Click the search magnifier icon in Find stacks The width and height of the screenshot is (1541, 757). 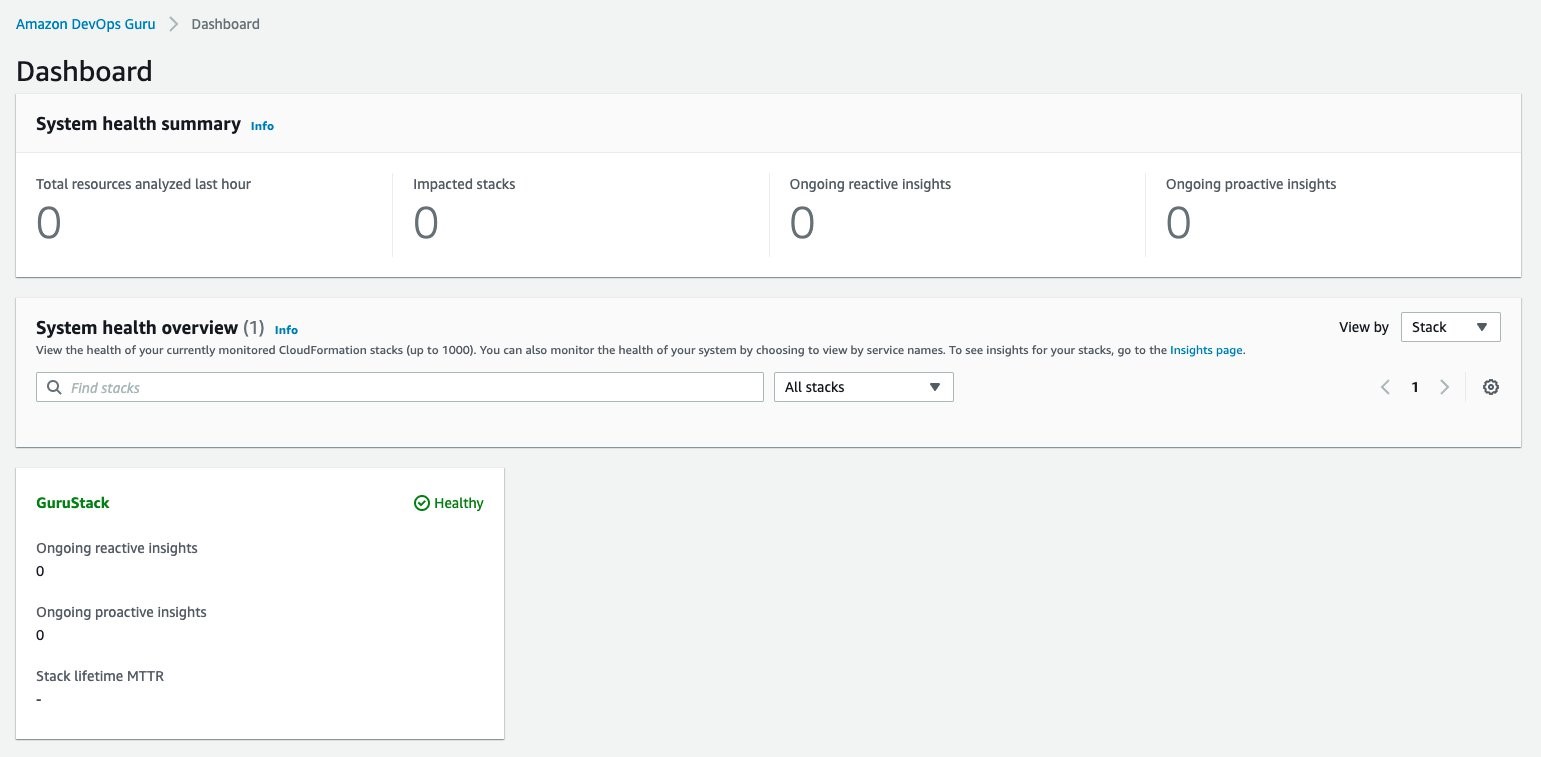[x=54, y=387]
